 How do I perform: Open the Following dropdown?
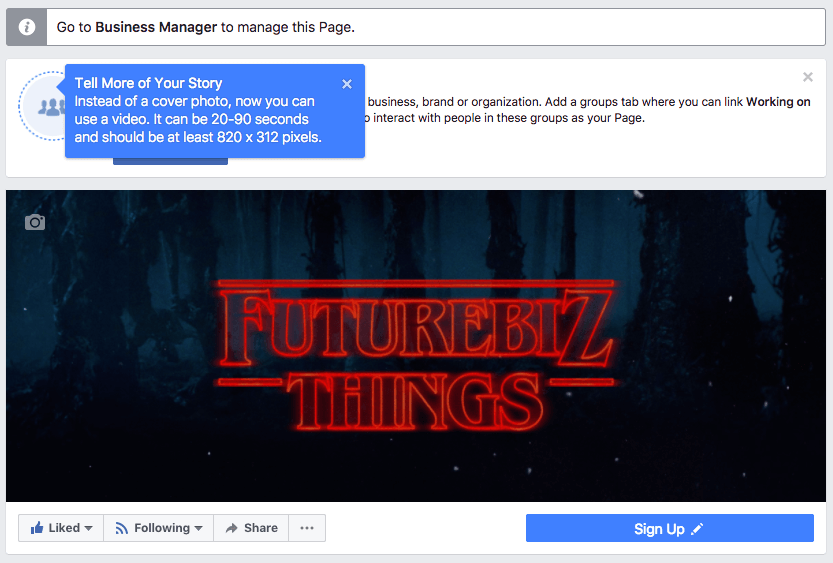(x=159, y=528)
